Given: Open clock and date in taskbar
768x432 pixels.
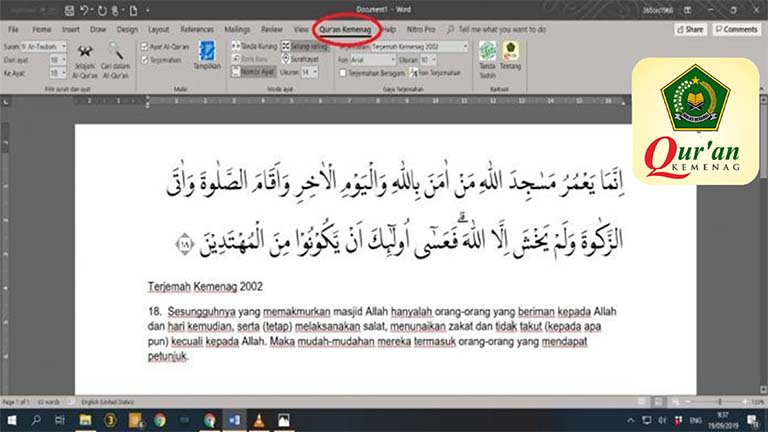Looking at the screenshot, I should point(723,420).
